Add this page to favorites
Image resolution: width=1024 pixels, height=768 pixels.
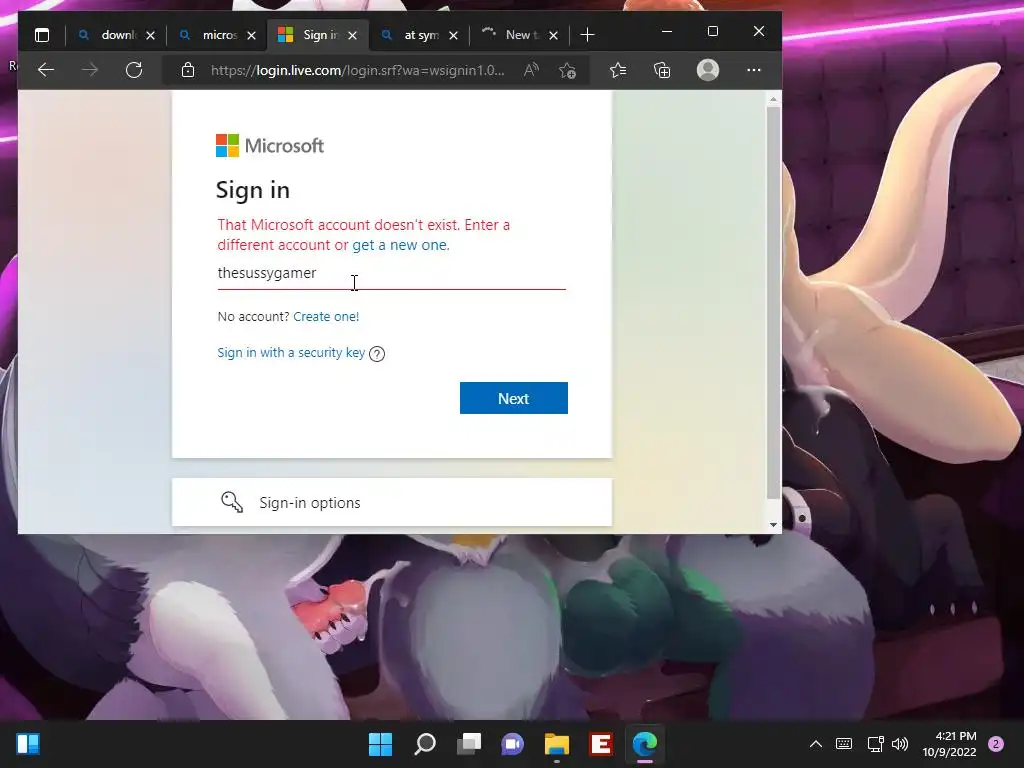point(568,70)
